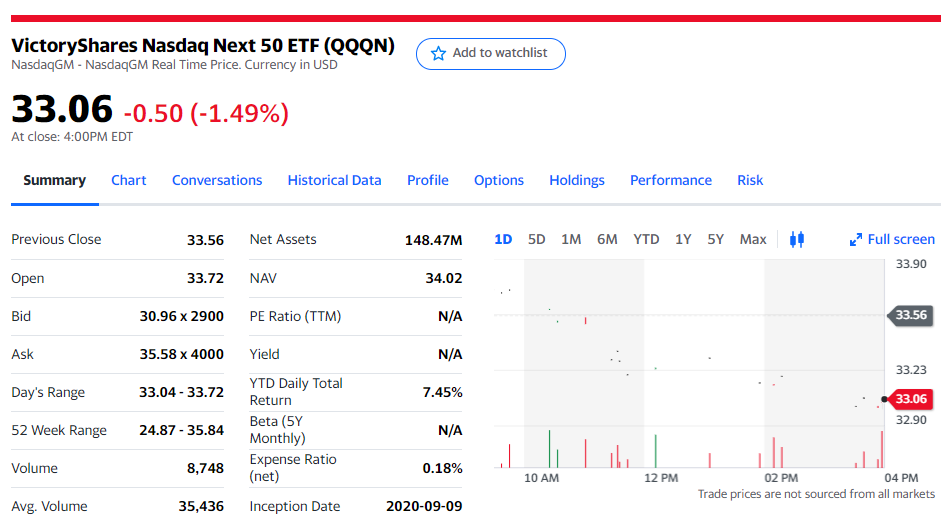Click the 10 AM time axis label

[x=541, y=478]
